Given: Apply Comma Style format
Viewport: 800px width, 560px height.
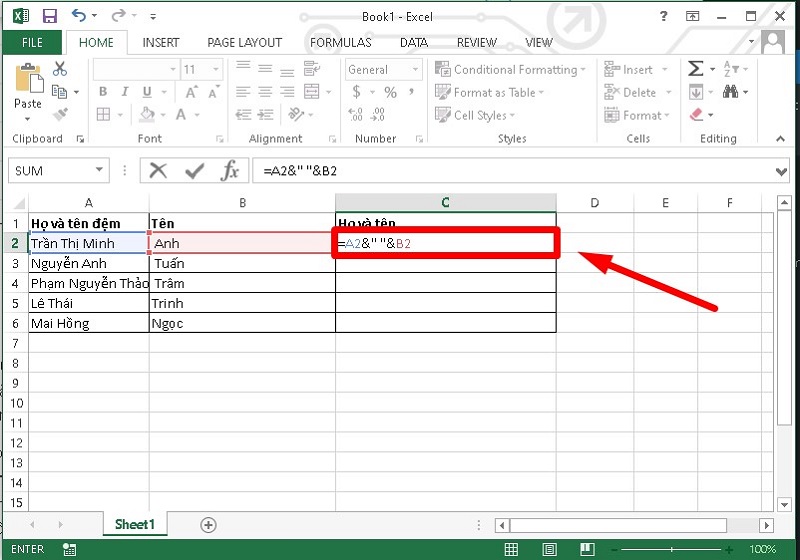Looking at the screenshot, I should pyautogui.click(x=411, y=92).
